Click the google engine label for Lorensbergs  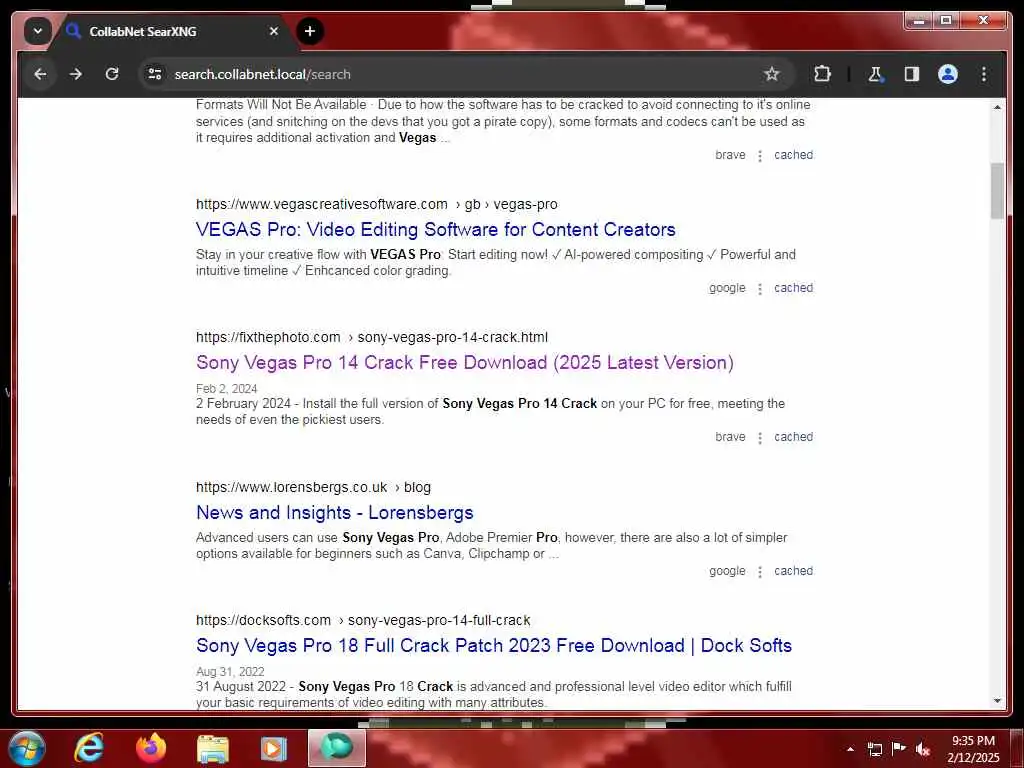pyautogui.click(x=727, y=571)
